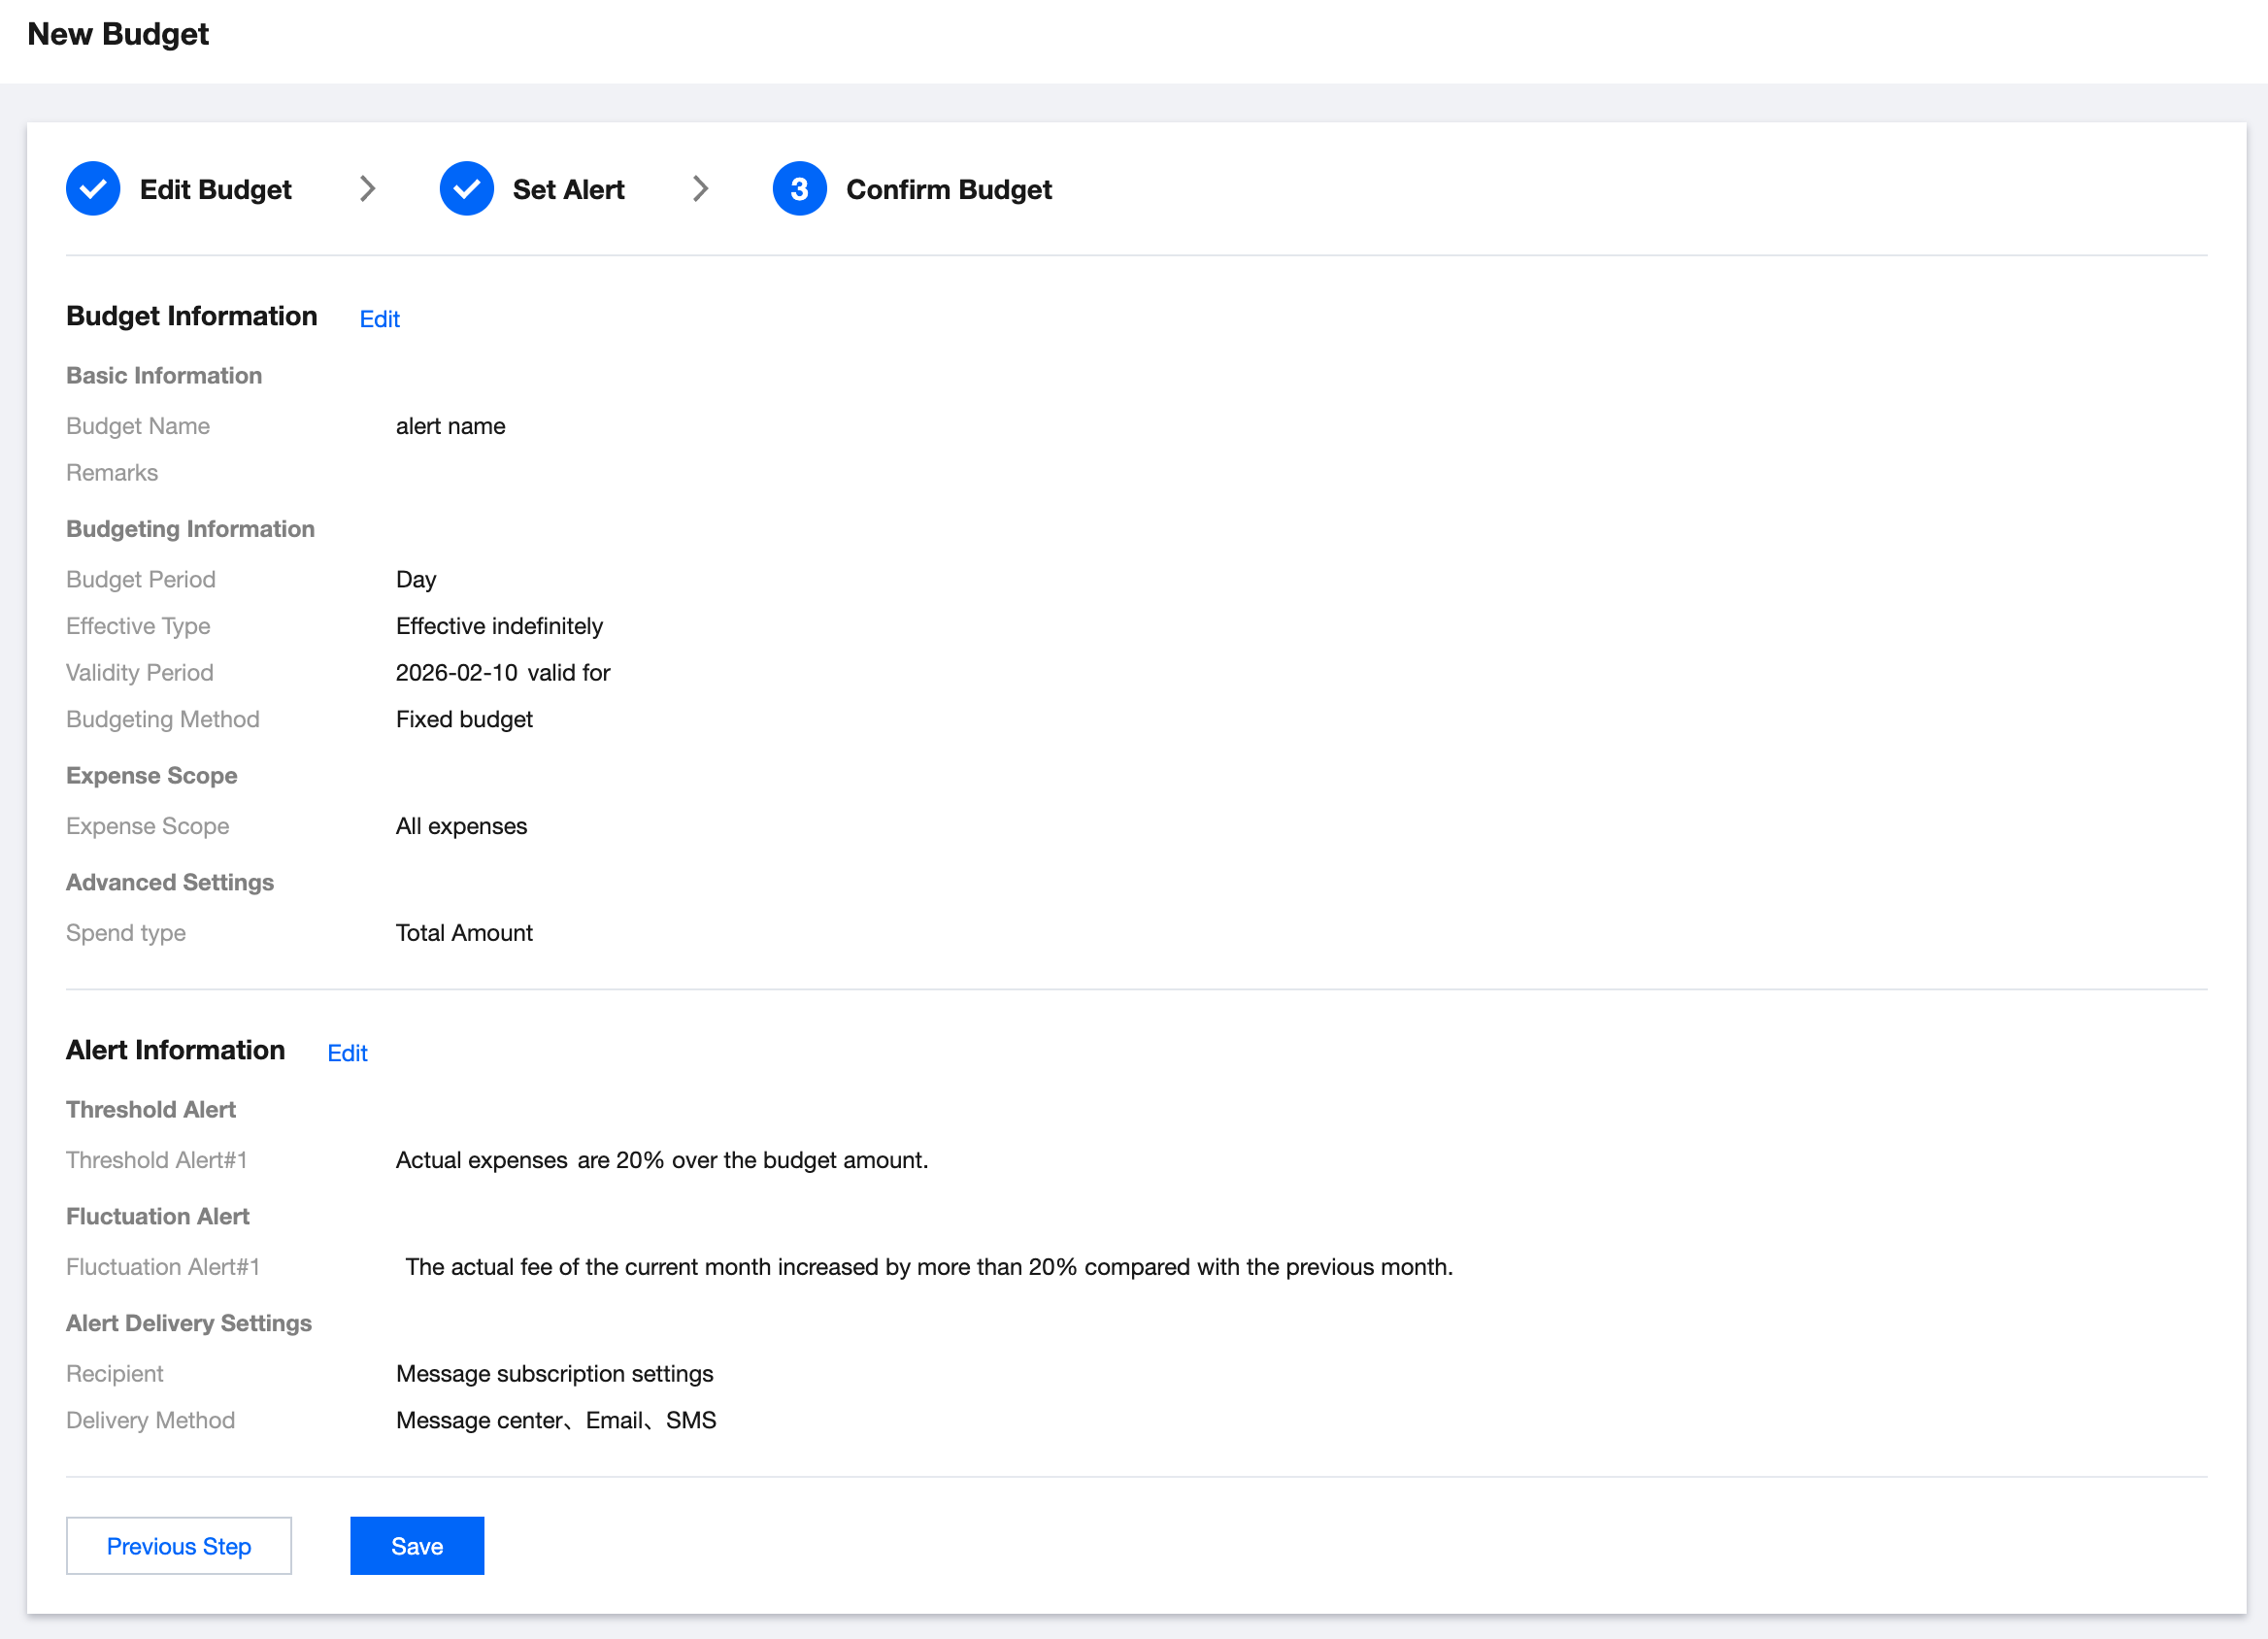2268x1639 pixels.
Task: Open the Set Alert step
Action: pos(568,190)
